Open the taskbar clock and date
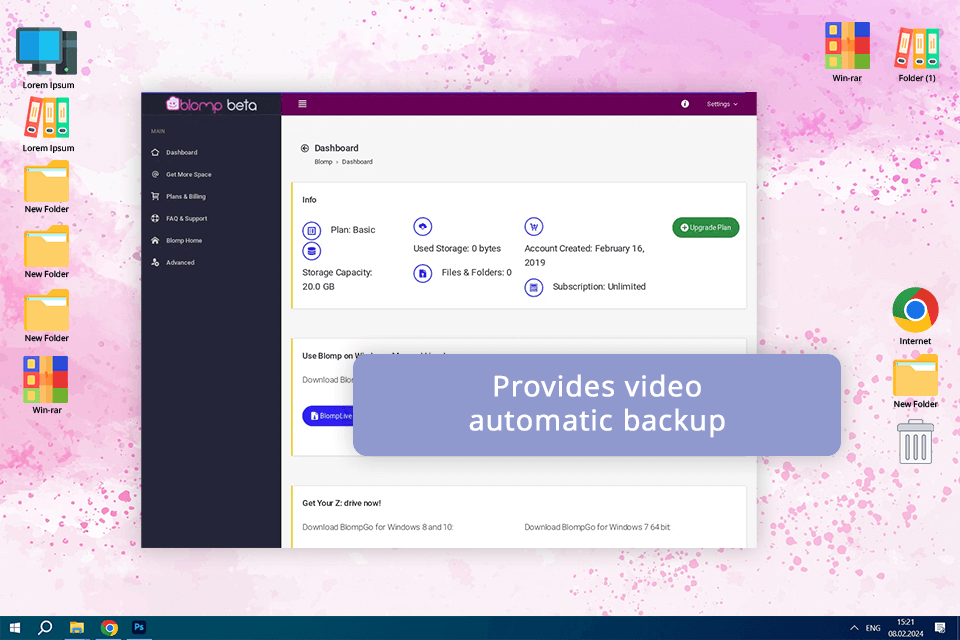960x640 pixels. point(906,628)
